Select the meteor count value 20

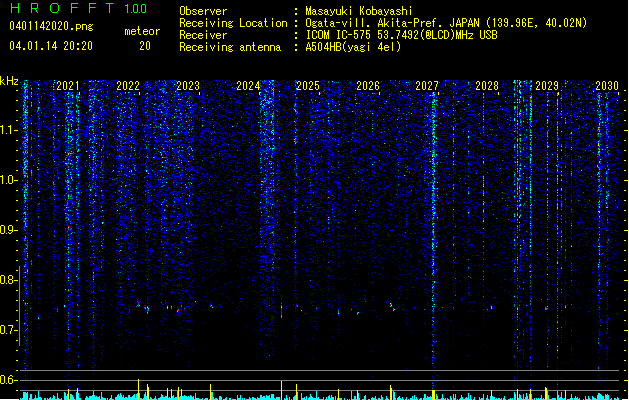(145, 46)
